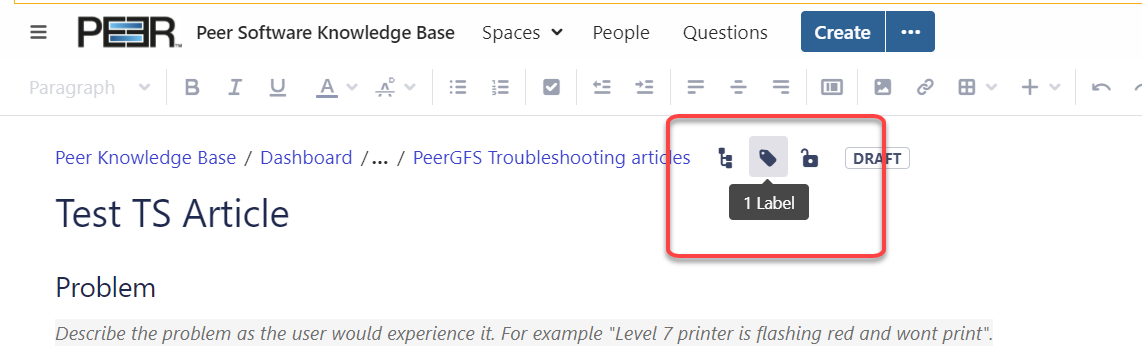Toggle bold formatting

192,88
